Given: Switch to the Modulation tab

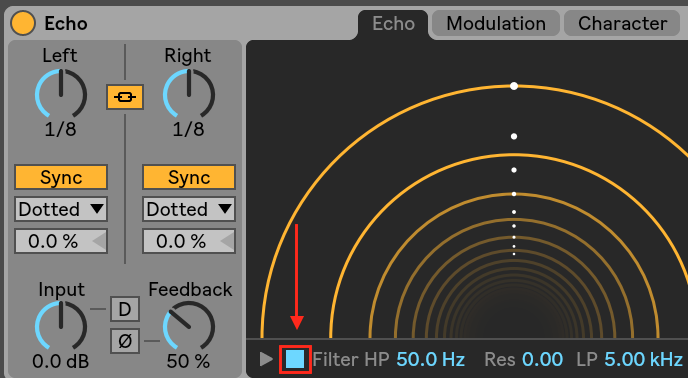Looking at the screenshot, I should 496,23.
